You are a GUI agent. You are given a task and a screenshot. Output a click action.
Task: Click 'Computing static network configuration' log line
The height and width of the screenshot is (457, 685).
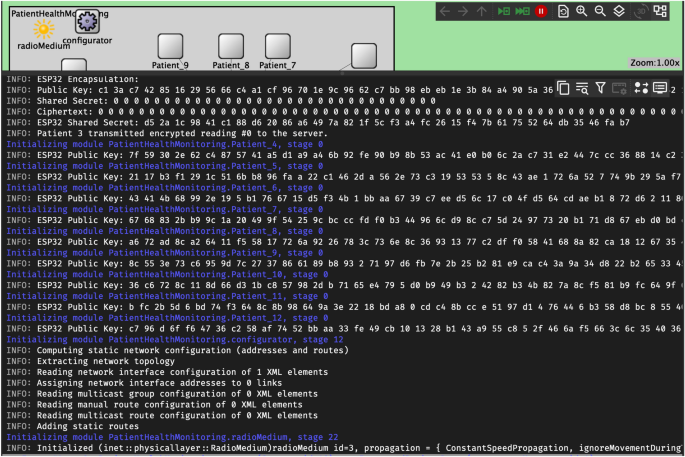point(177,350)
